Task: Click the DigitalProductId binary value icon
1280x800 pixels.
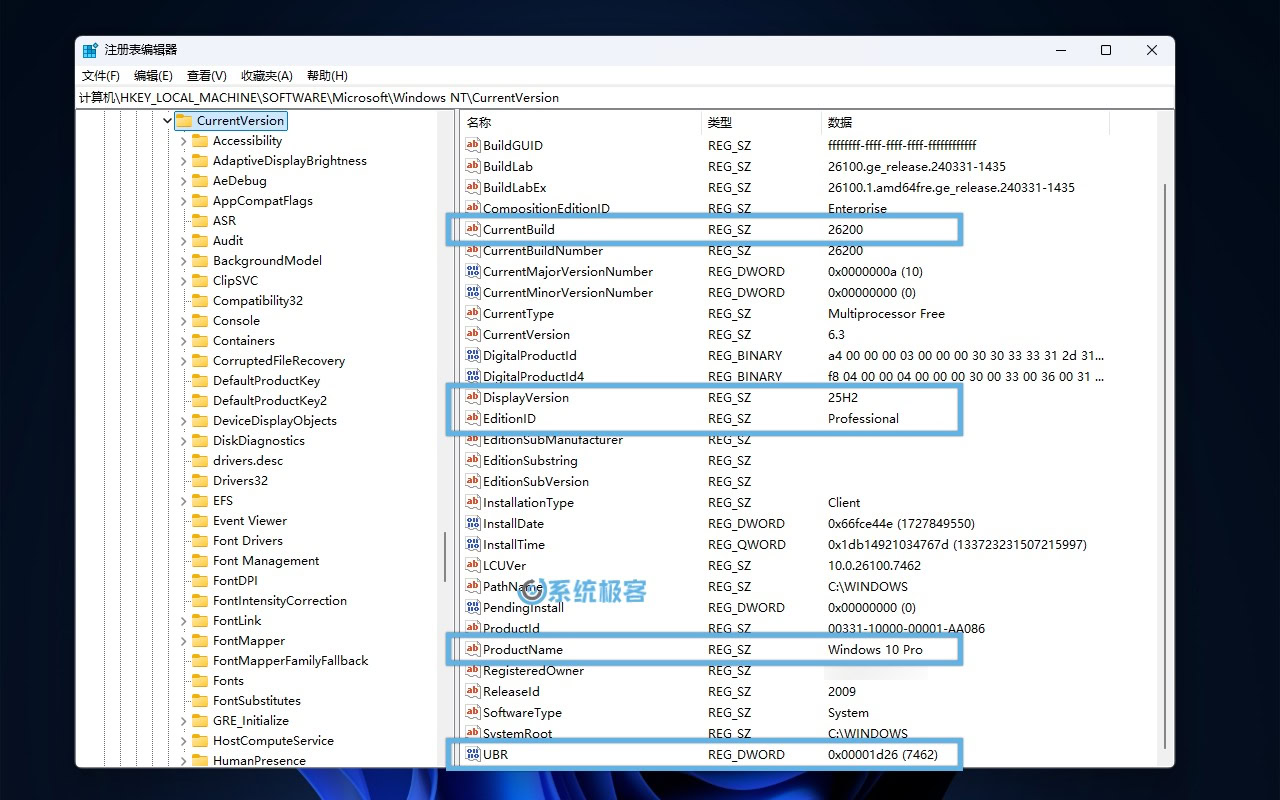Action: click(x=474, y=355)
